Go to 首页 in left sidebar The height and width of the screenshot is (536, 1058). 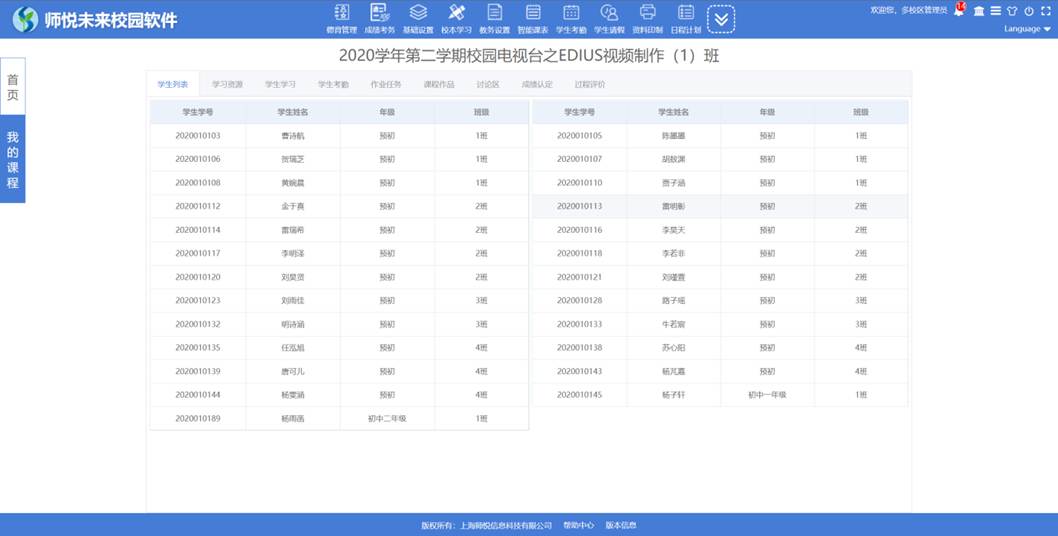13,86
